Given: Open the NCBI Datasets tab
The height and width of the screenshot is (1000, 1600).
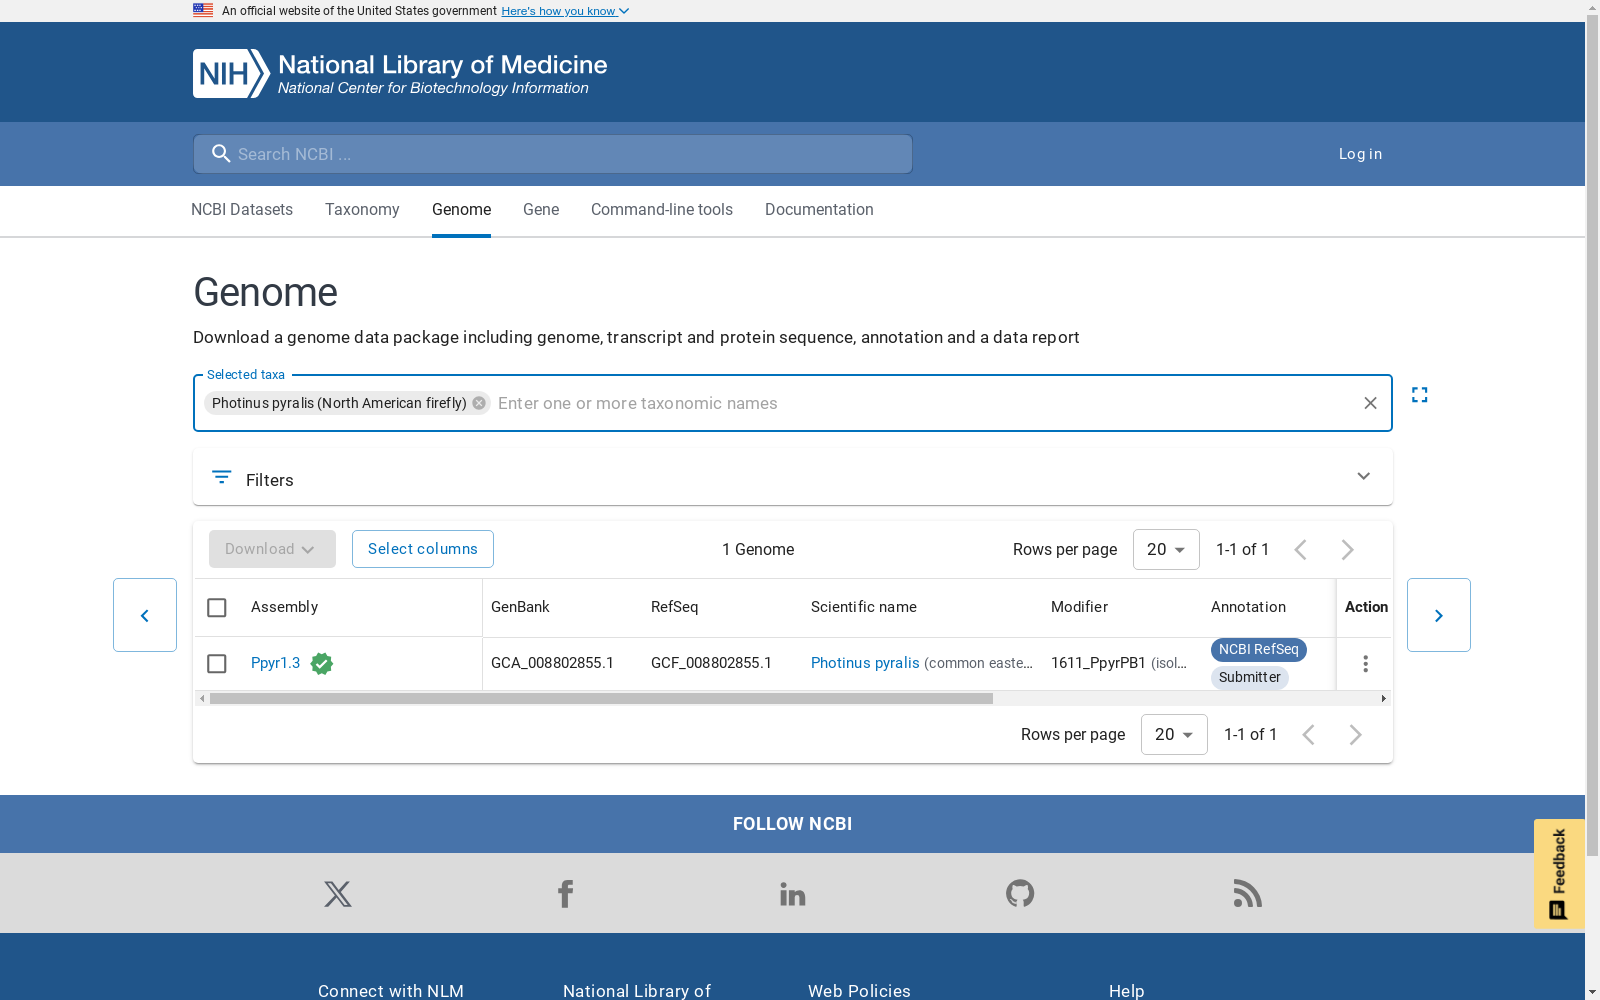Looking at the screenshot, I should pos(242,210).
